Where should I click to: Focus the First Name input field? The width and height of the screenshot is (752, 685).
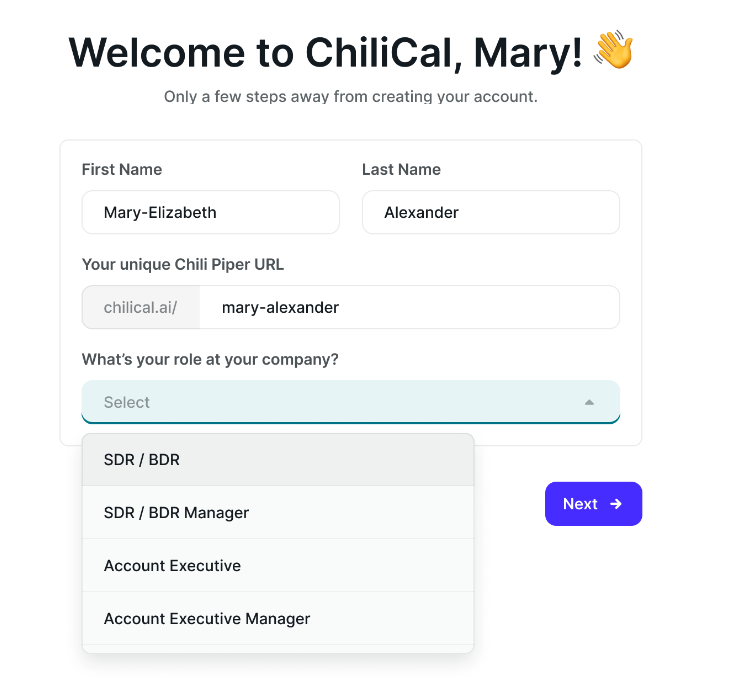click(x=211, y=212)
